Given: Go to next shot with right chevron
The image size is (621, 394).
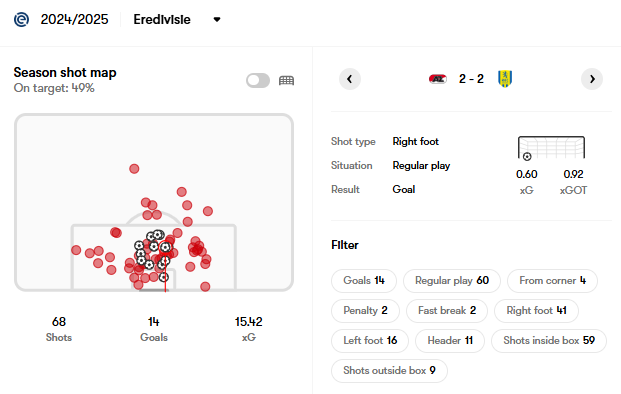Looking at the screenshot, I should click(x=592, y=79).
